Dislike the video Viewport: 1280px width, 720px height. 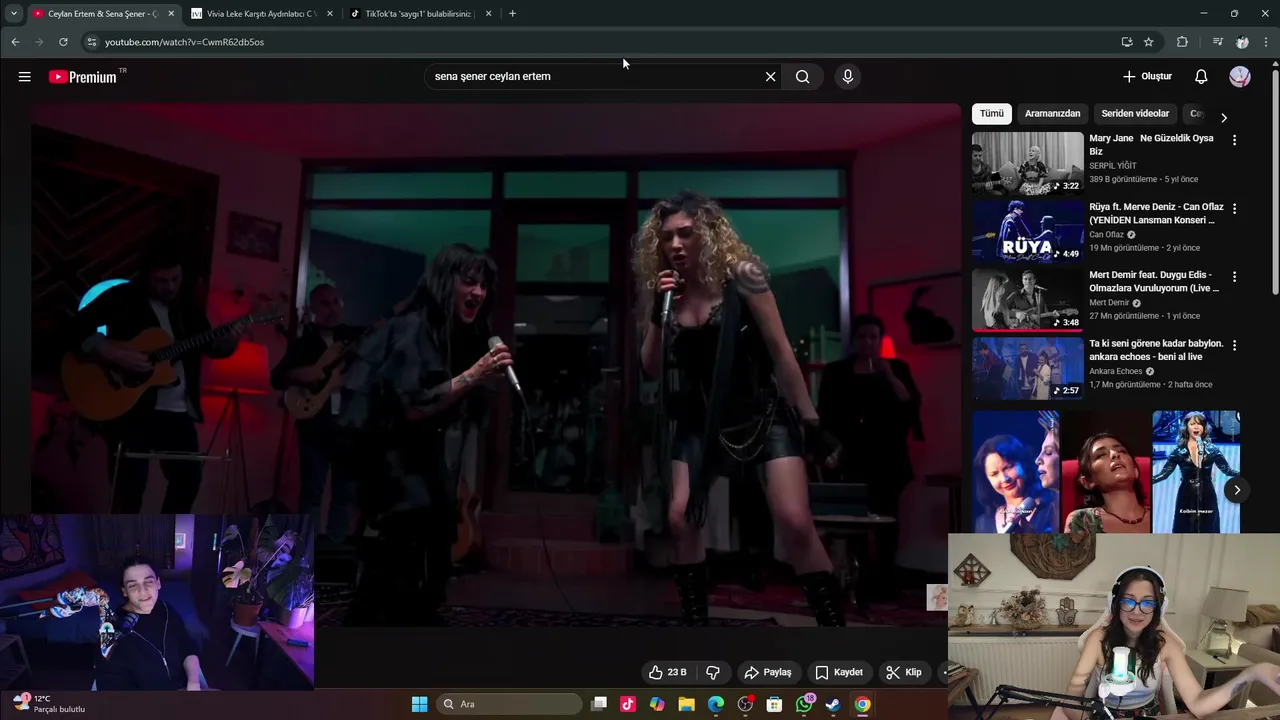click(713, 672)
